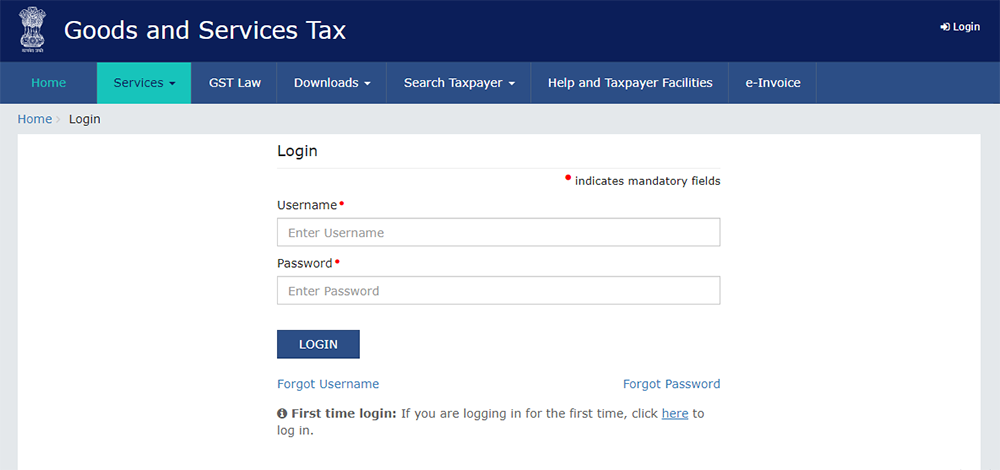Click the Login form heading
This screenshot has width=1000, height=470.
coord(297,151)
